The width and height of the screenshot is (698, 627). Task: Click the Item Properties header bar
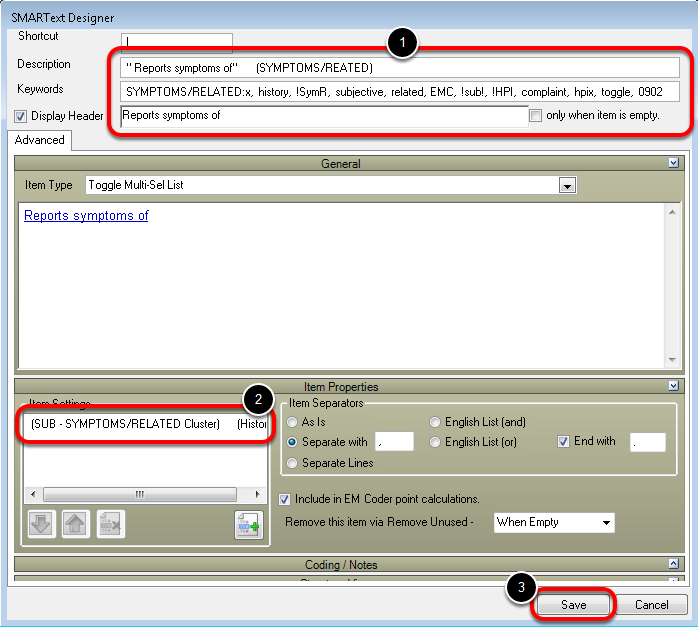click(x=349, y=386)
